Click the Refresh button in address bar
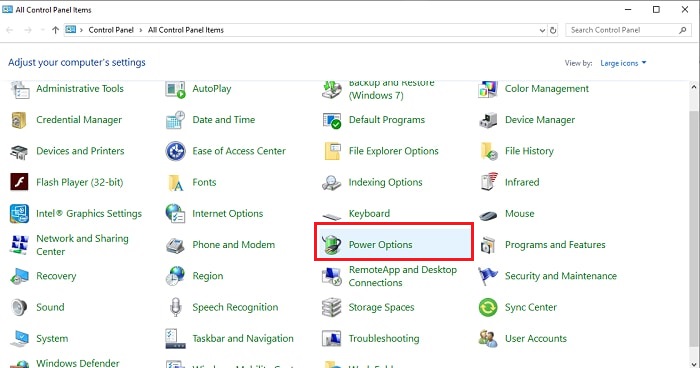This screenshot has width=700, height=368. (553, 30)
